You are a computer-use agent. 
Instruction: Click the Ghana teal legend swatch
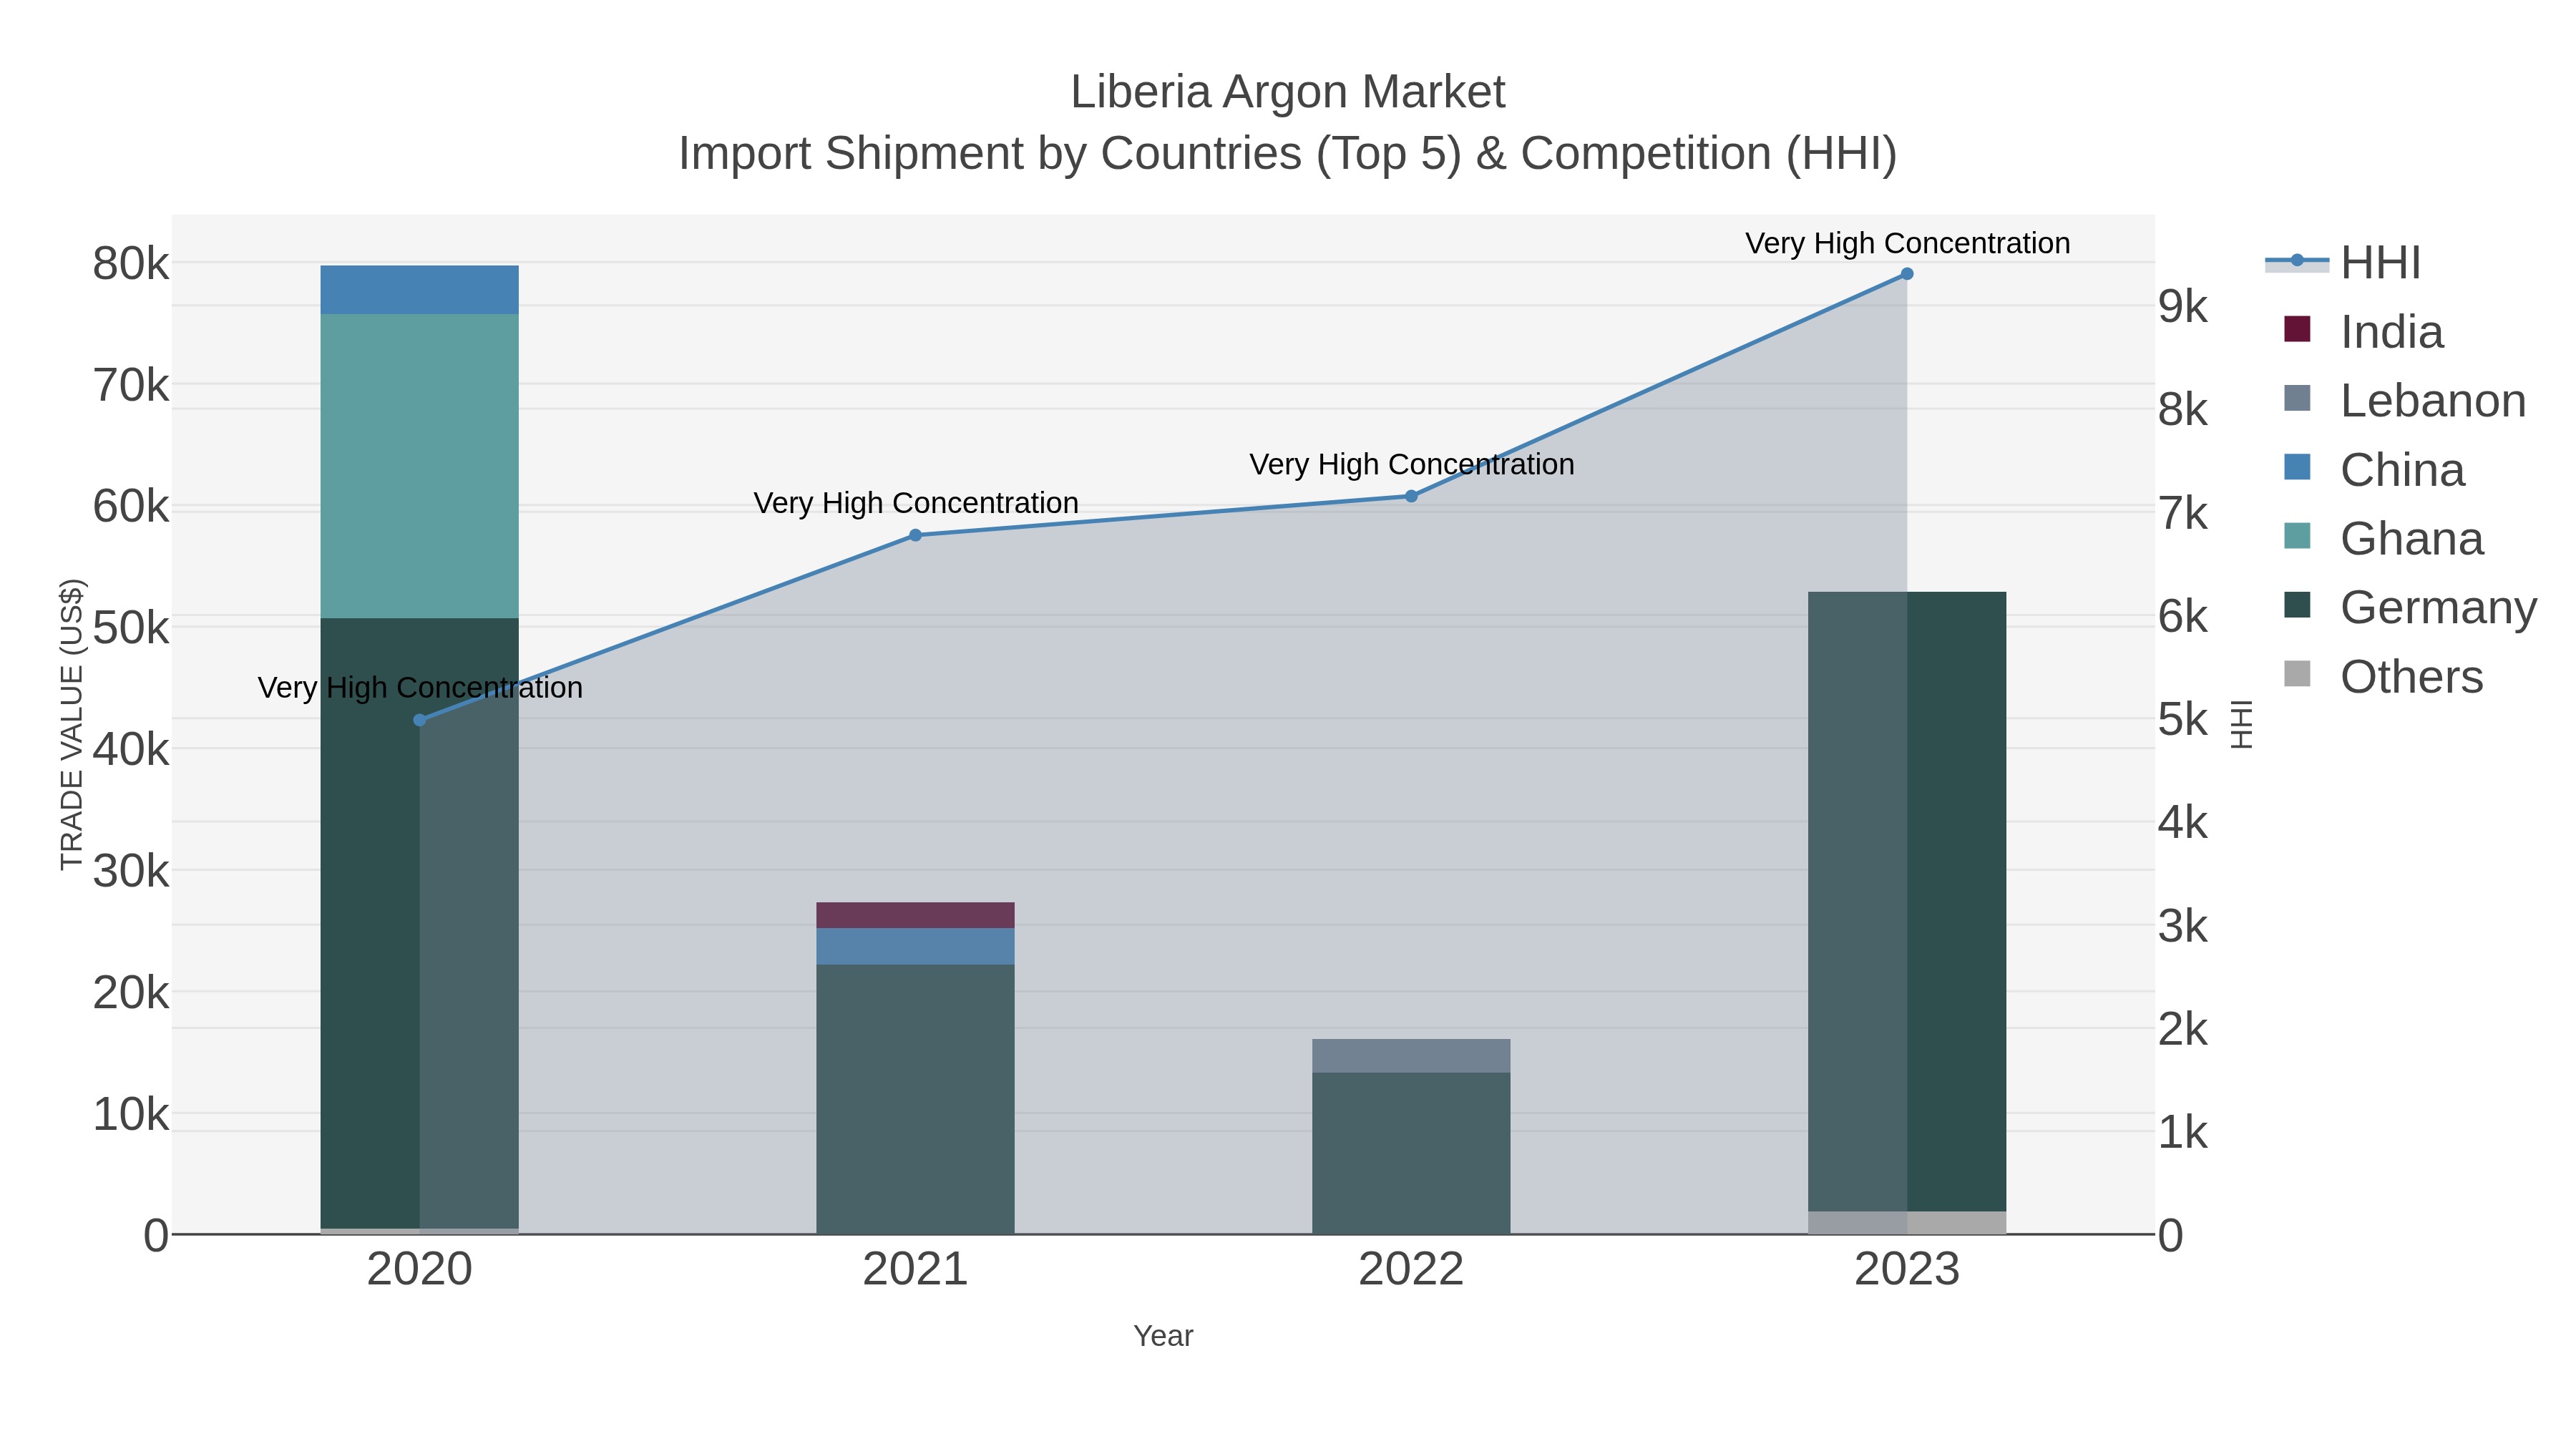click(2298, 536)
